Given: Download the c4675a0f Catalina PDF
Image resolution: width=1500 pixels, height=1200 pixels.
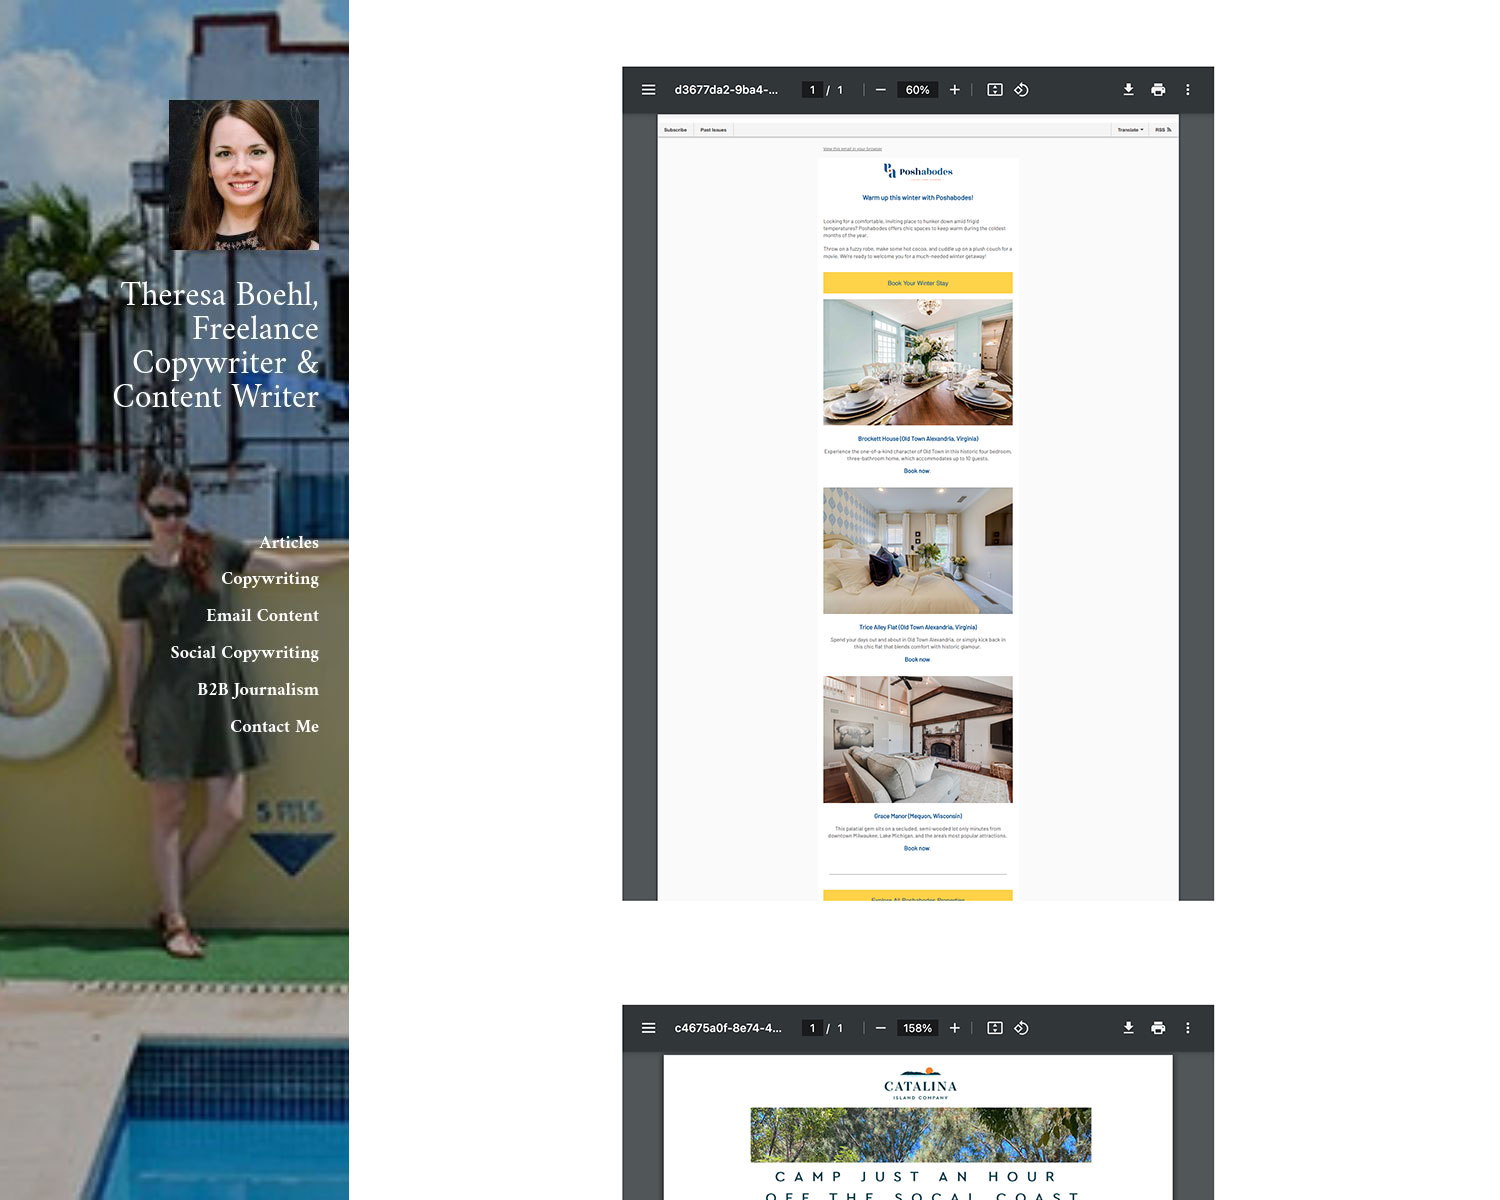Looking at the screenshot, I should (1128, 1027).
